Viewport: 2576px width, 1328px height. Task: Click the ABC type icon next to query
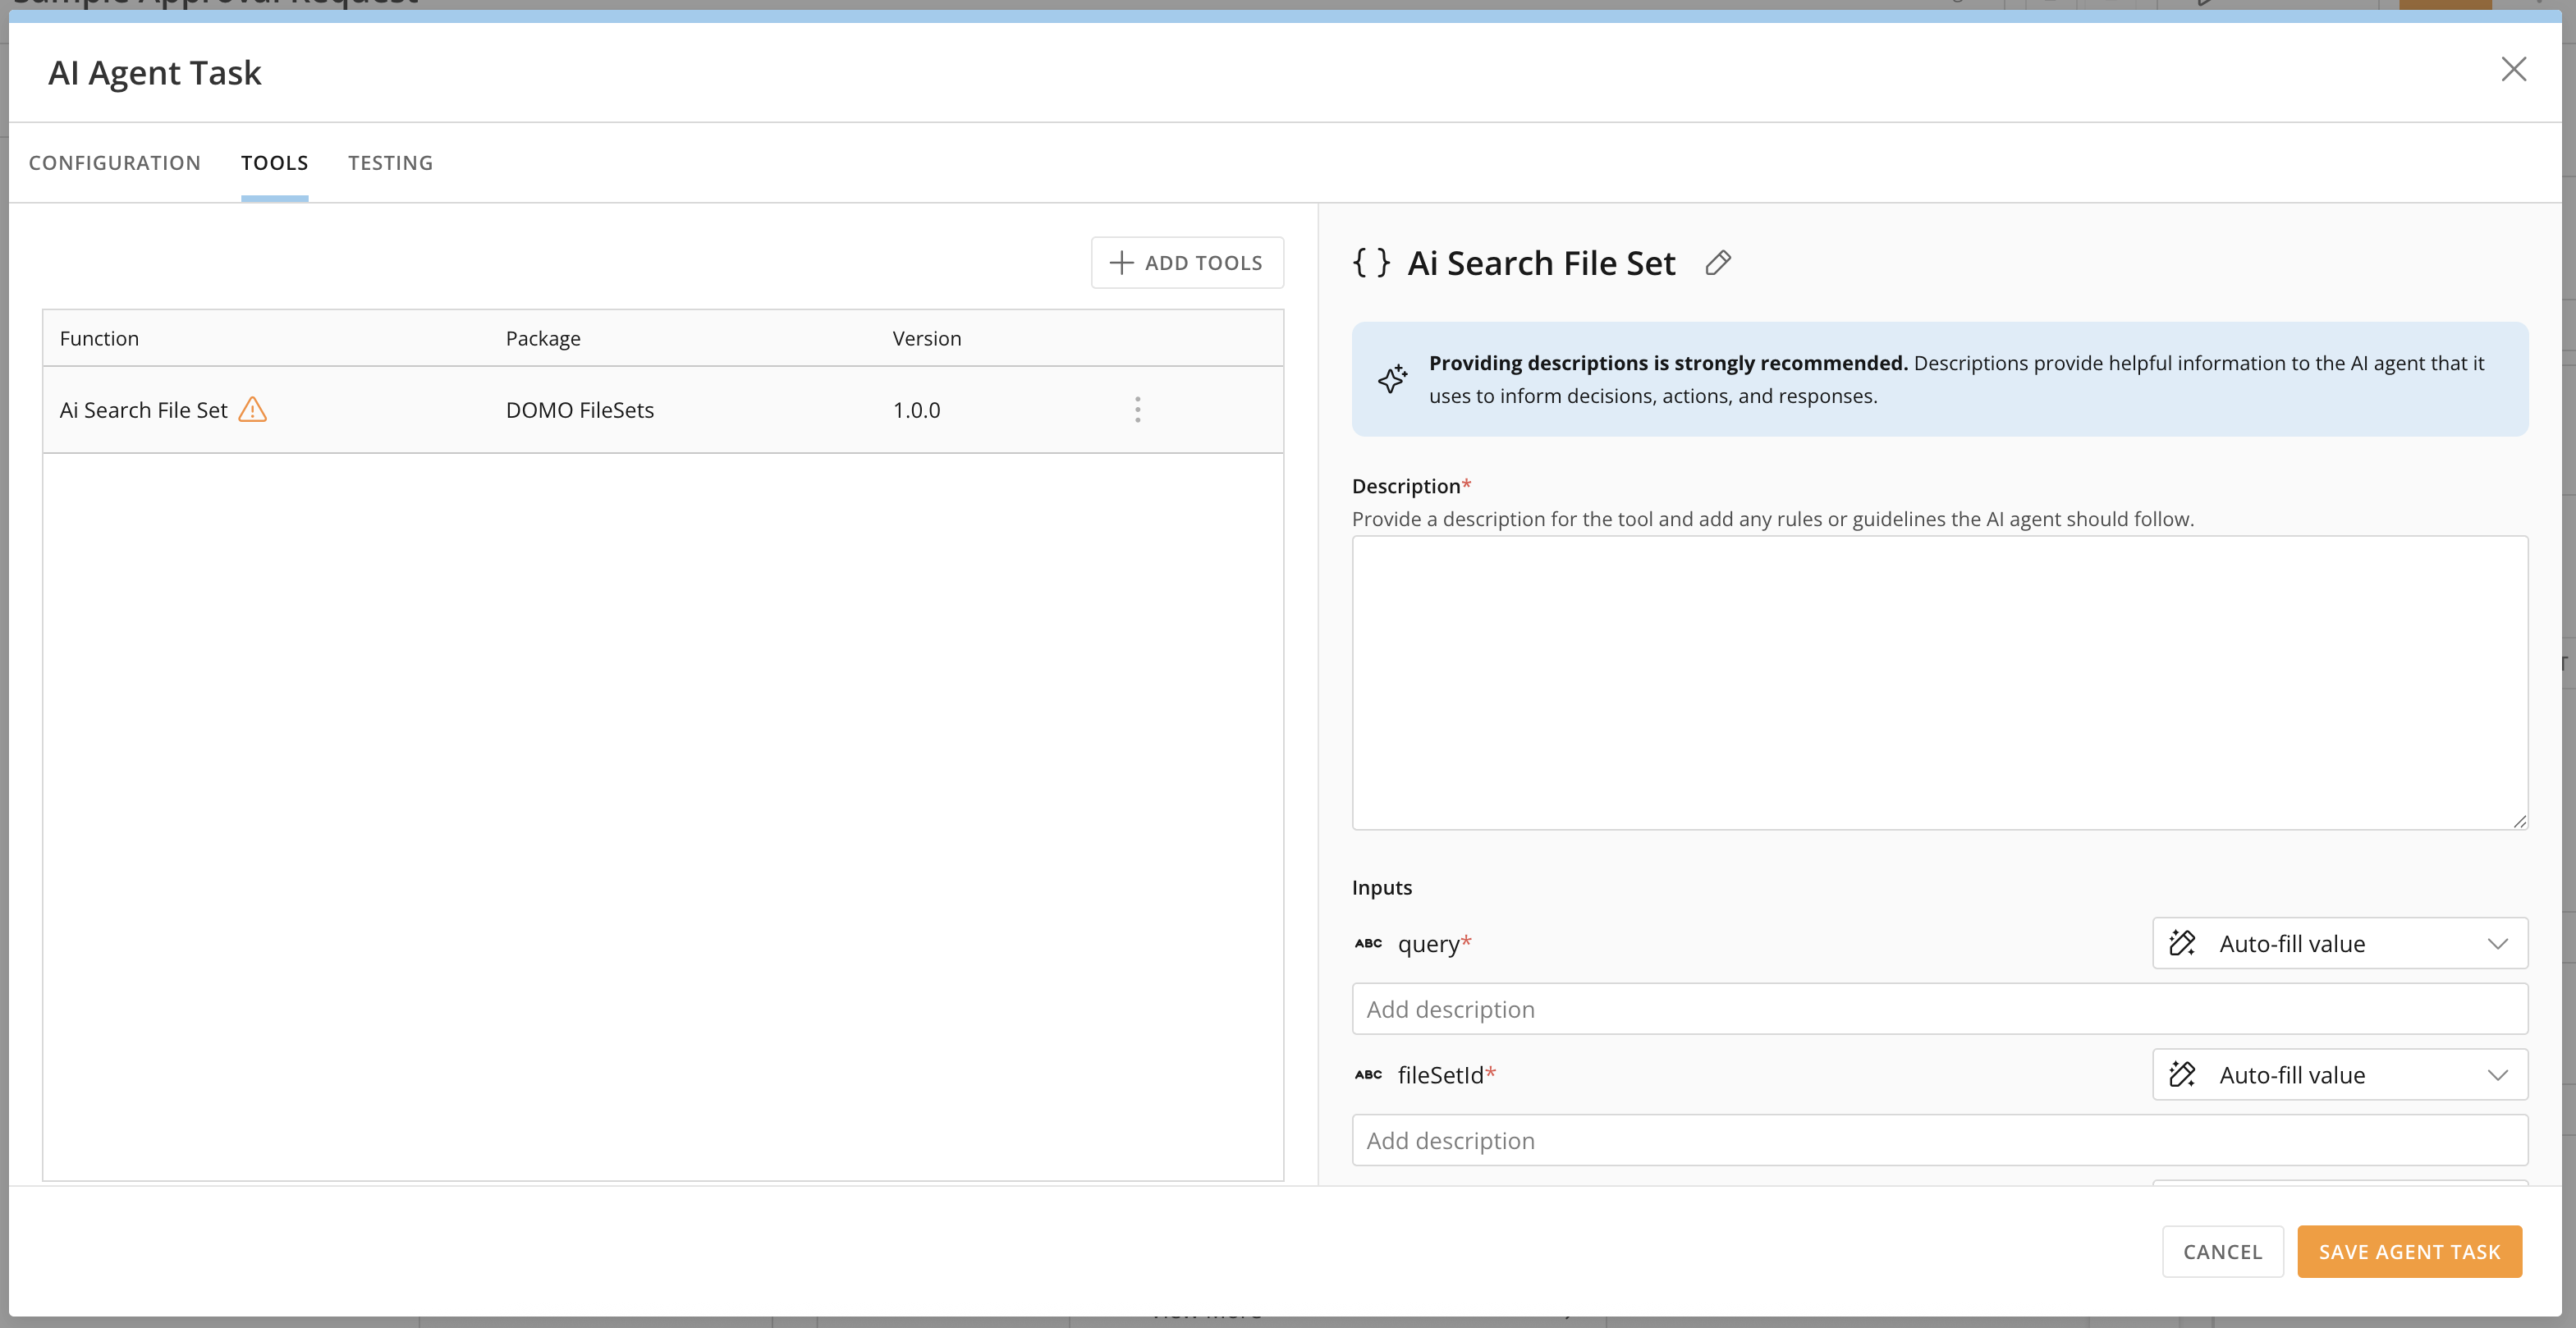pos(1368,943)
